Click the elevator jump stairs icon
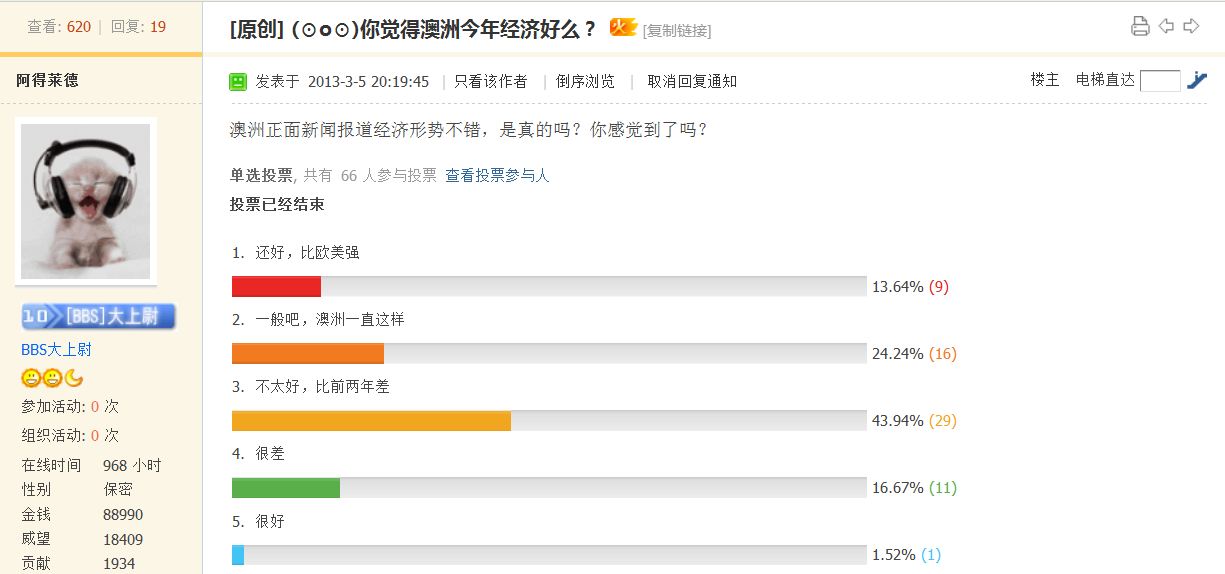 tap(1197, 81)
